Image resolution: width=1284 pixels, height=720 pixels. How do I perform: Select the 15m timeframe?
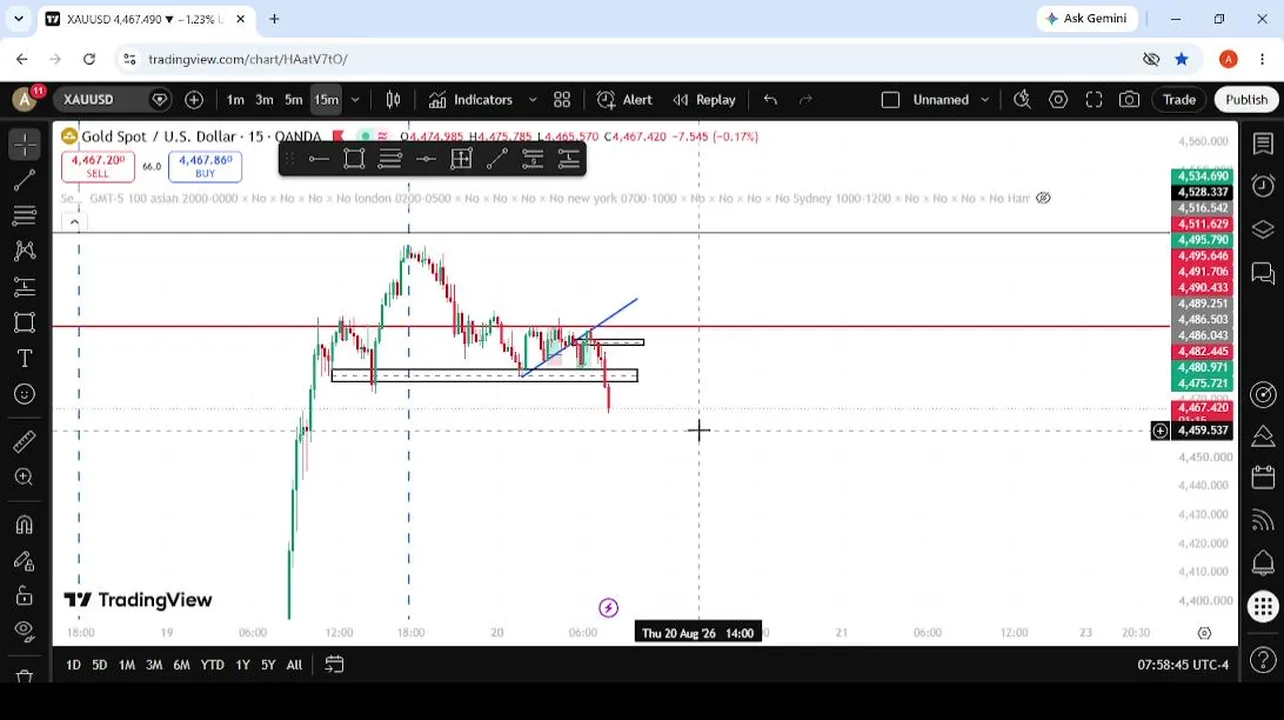326,99
